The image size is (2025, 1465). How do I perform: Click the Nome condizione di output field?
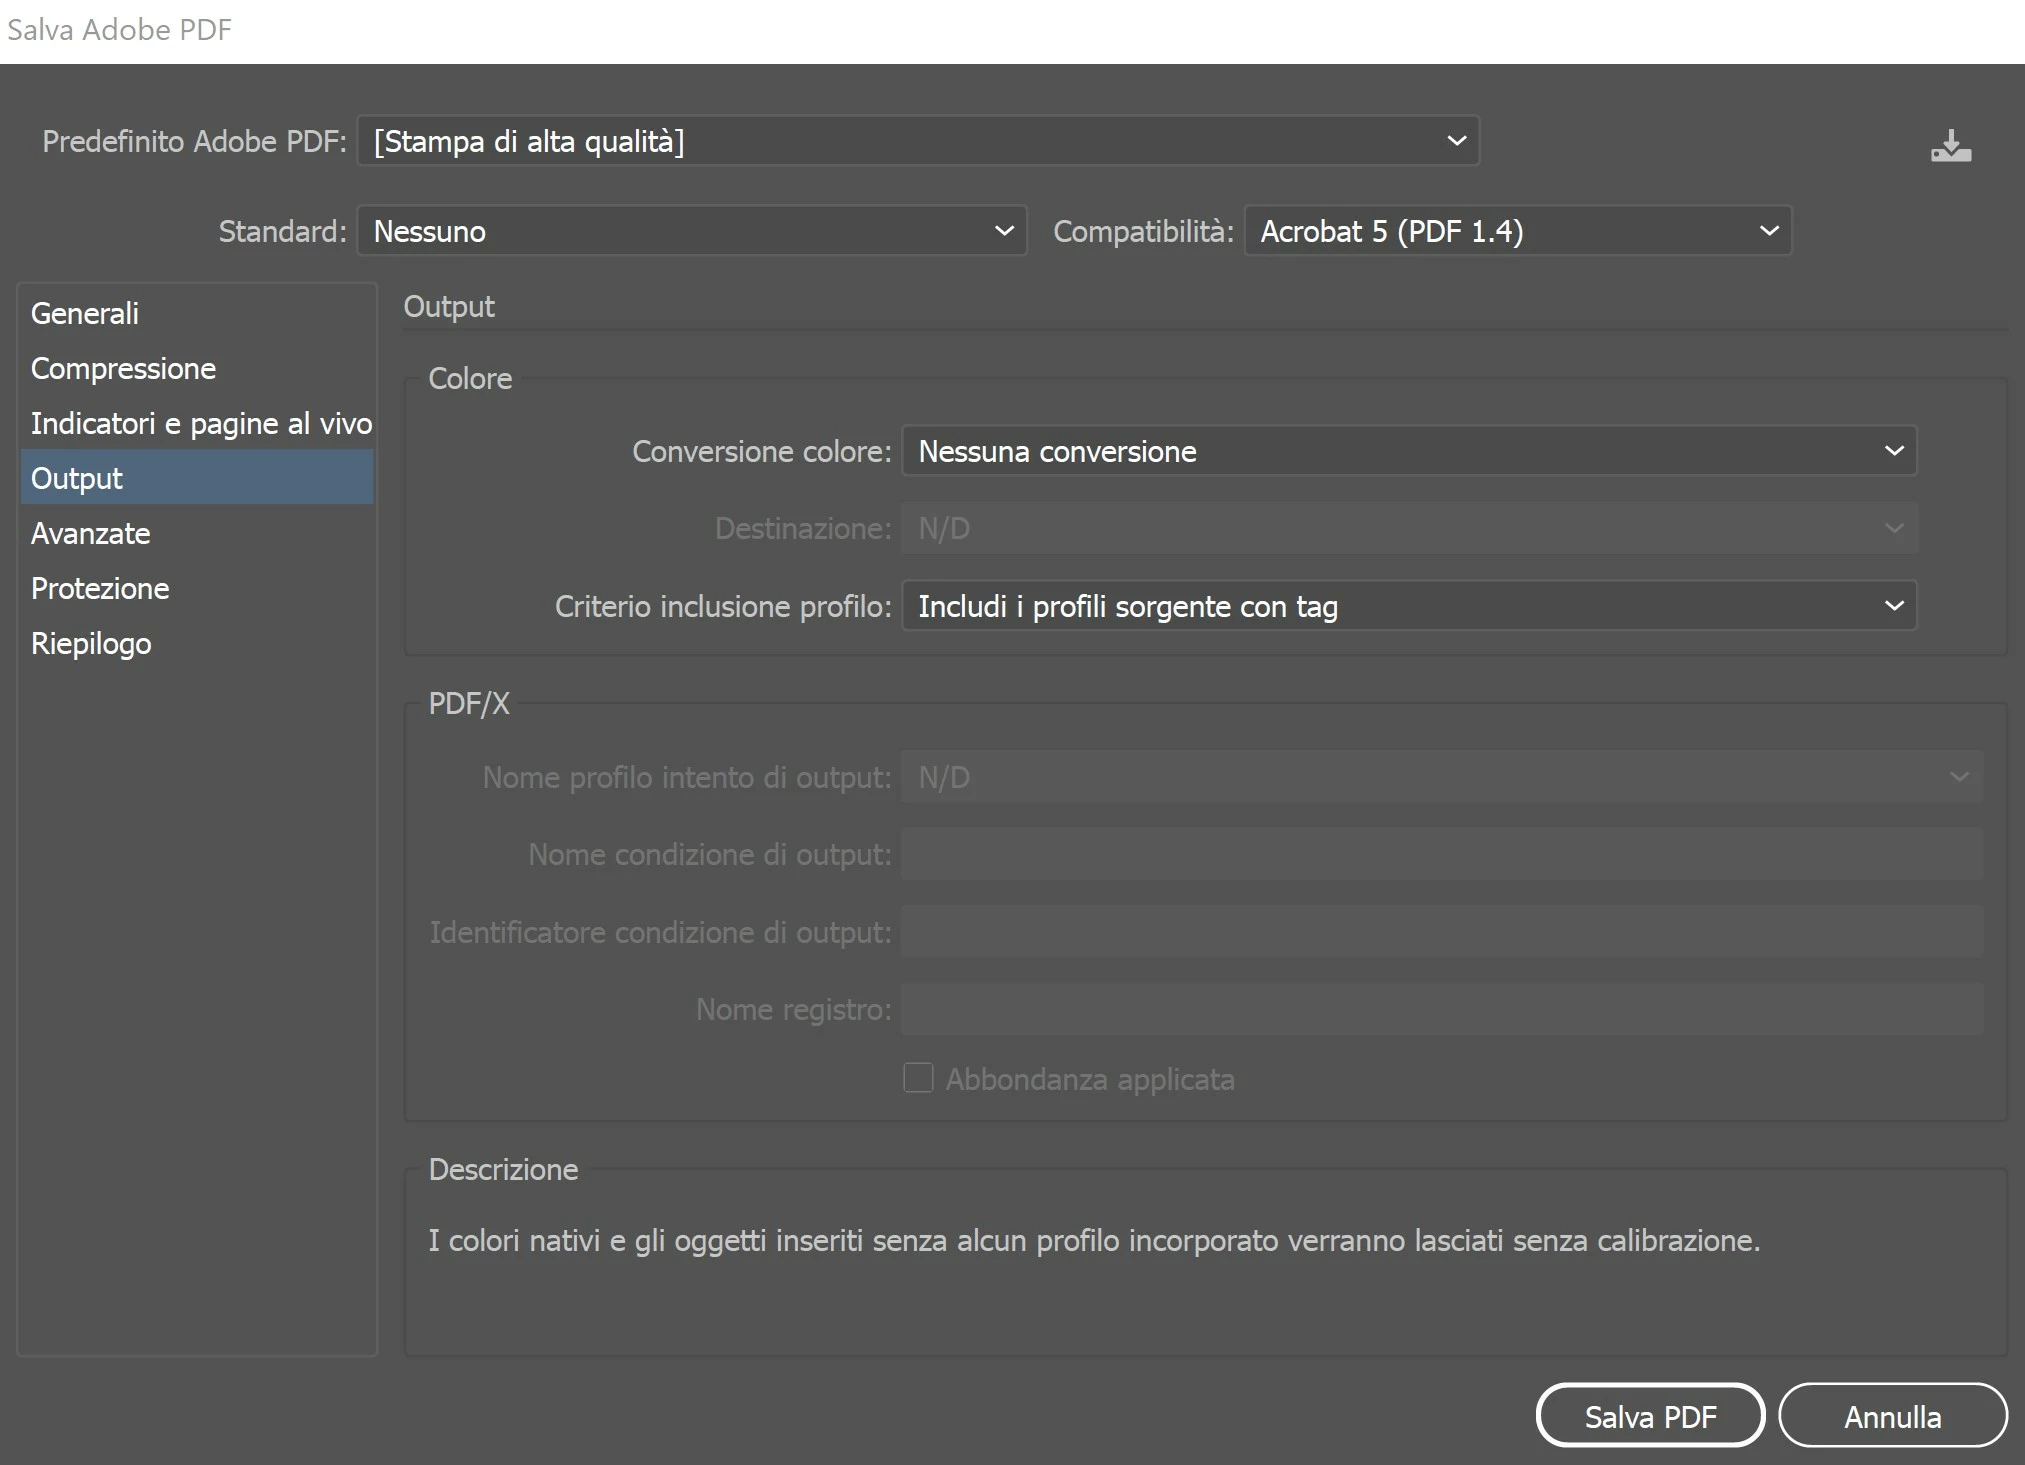coord(1441,855)
